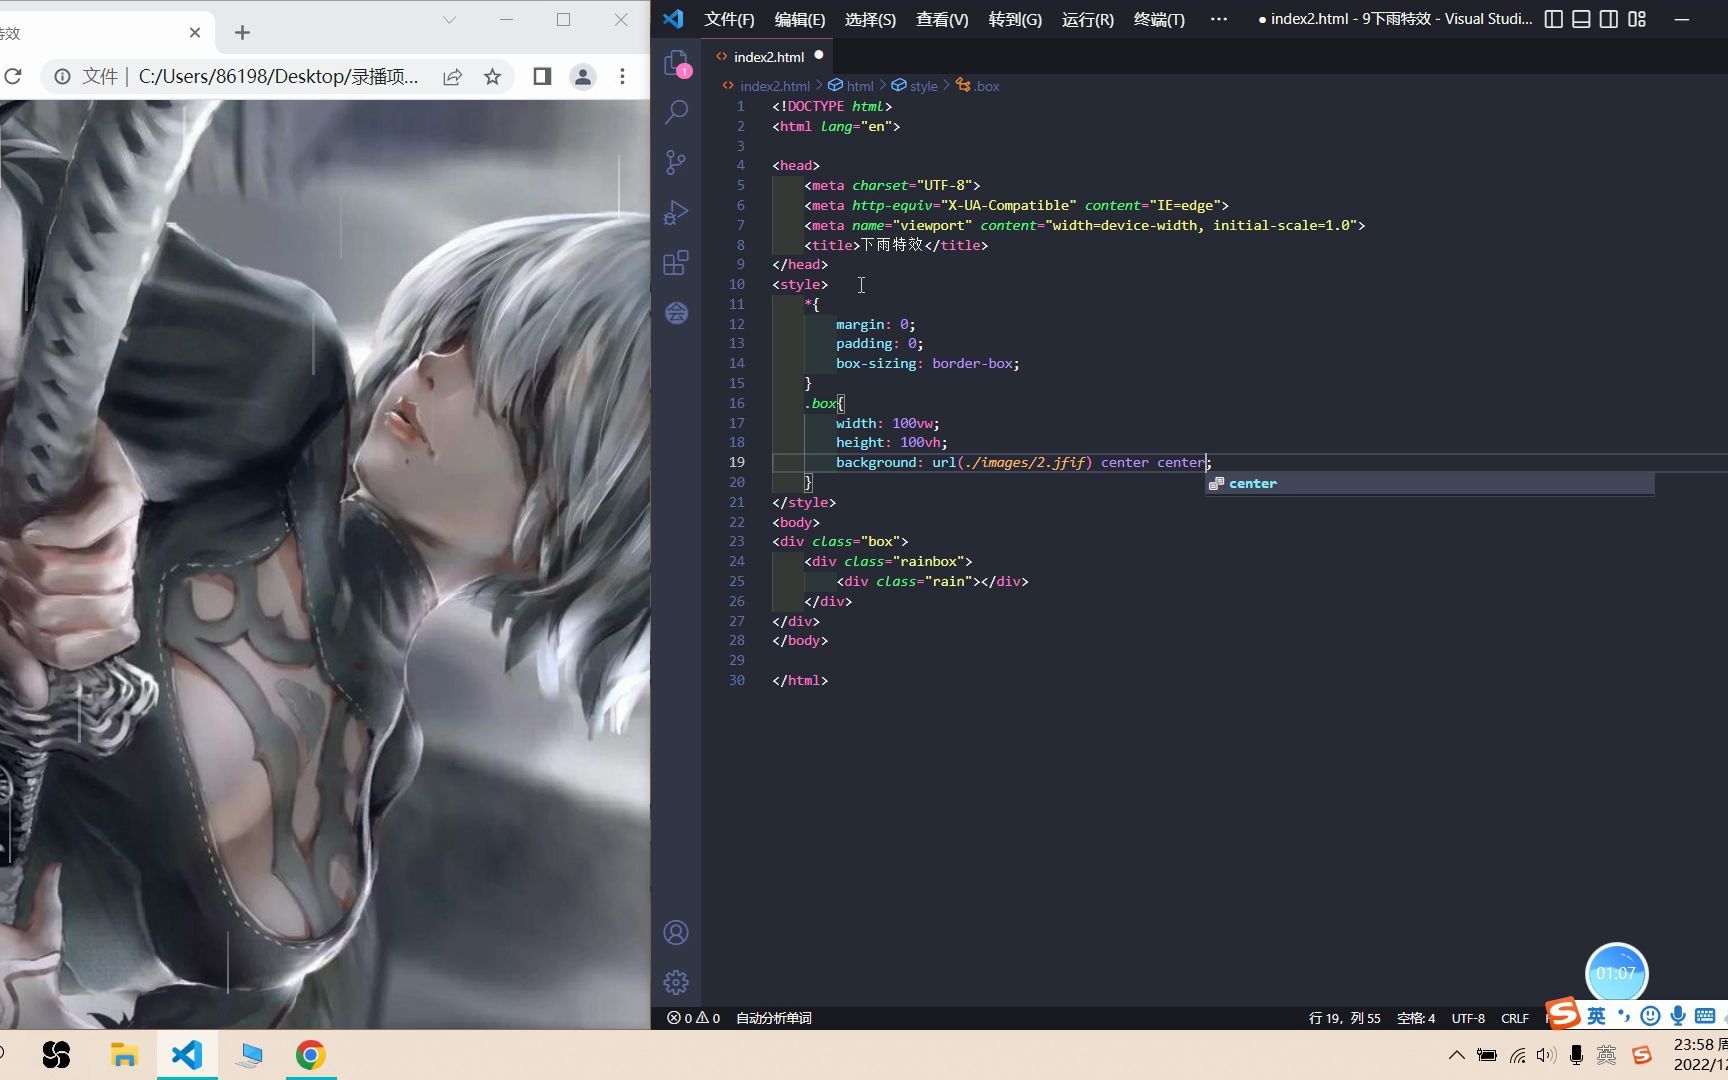Open the 查看(V) menu
The height and width of the screenshot is (1080, 1728).
click(x=942, y=19)
